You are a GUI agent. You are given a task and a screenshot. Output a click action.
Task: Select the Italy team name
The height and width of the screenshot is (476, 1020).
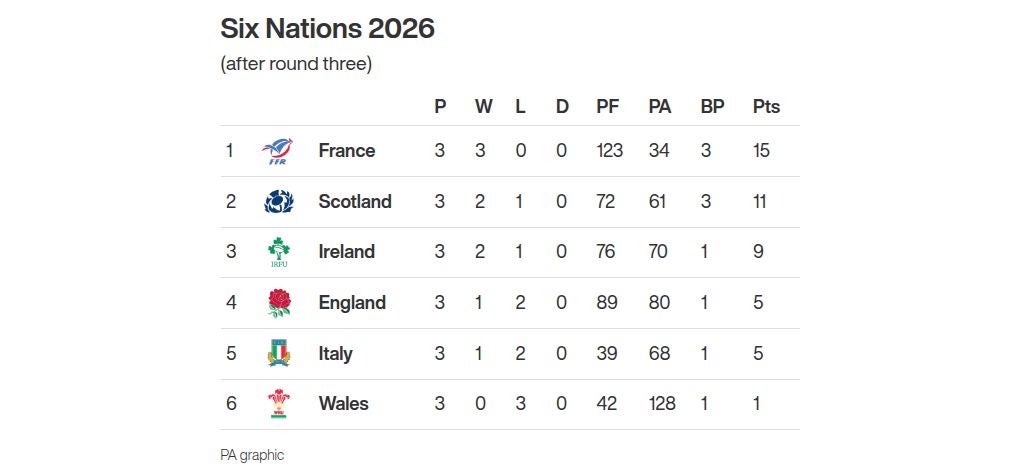pyautogui.click(x=335, y=354)
